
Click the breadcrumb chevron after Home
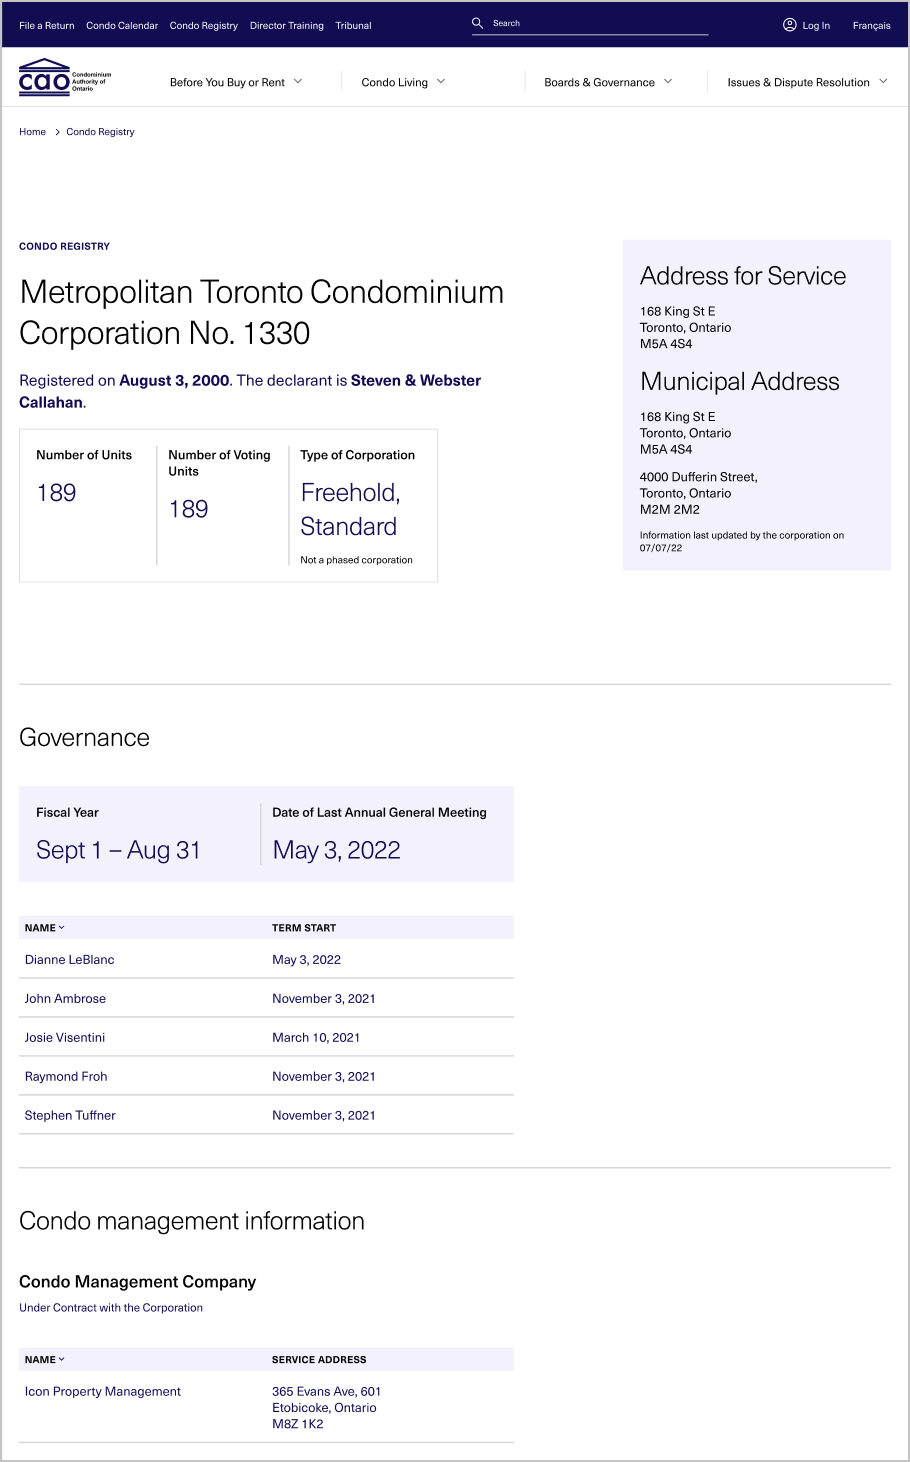pos(57,132)
